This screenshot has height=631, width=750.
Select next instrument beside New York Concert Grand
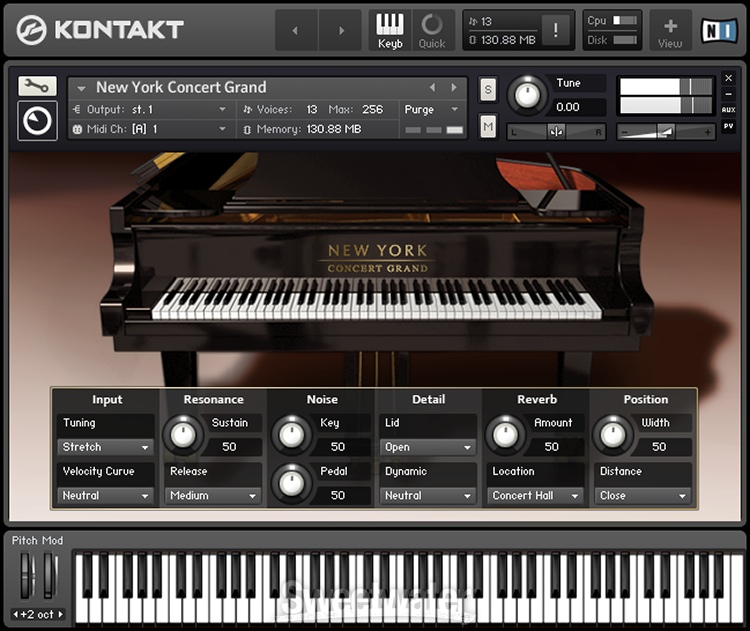point(453,88)
